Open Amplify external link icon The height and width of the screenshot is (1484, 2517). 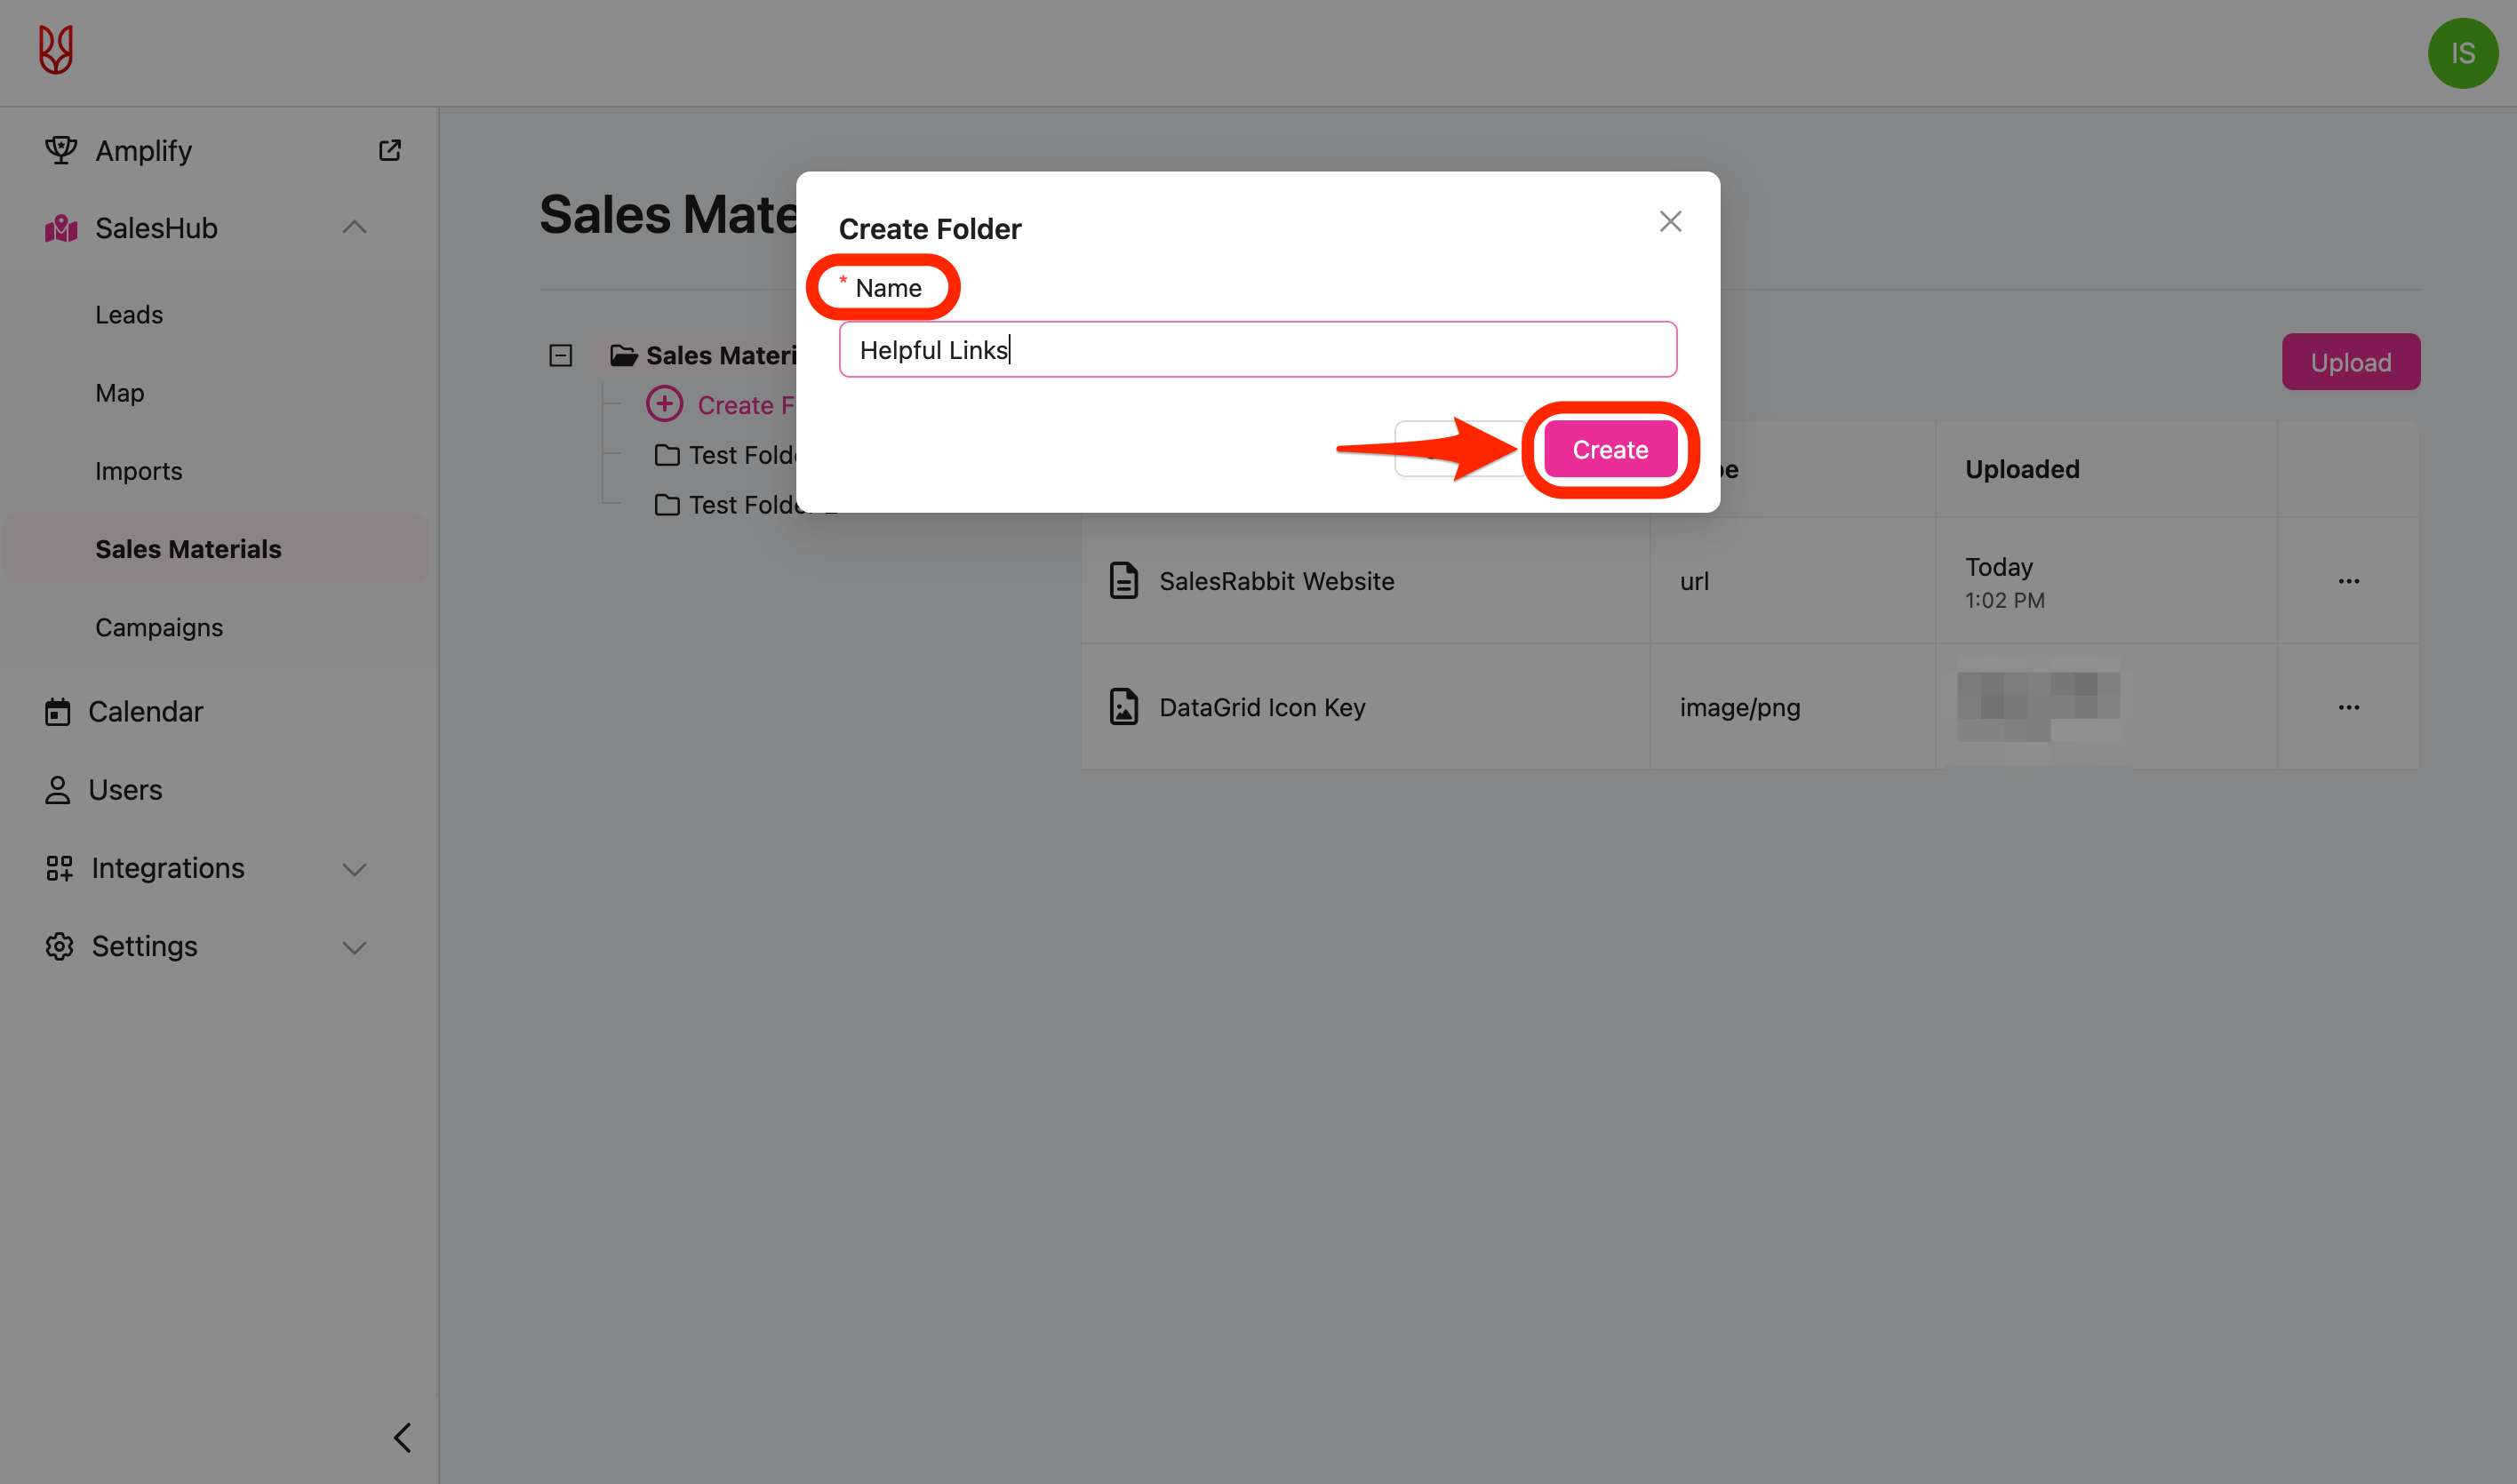pyautogui.click(x=390, y=150)
